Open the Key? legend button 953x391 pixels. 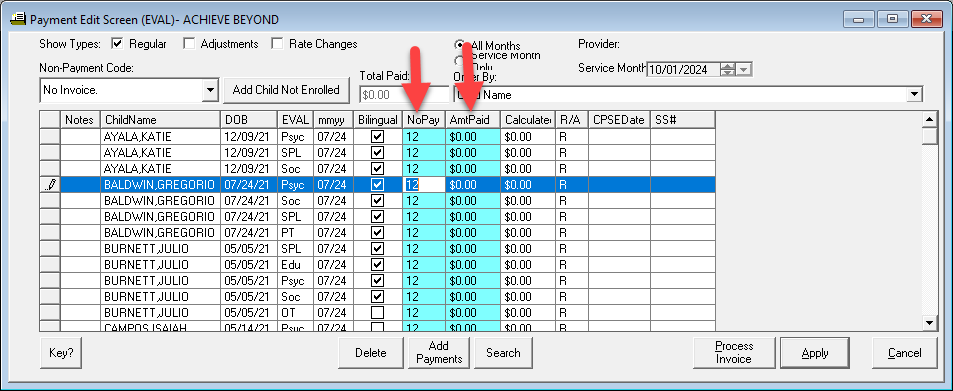[61, 353]
